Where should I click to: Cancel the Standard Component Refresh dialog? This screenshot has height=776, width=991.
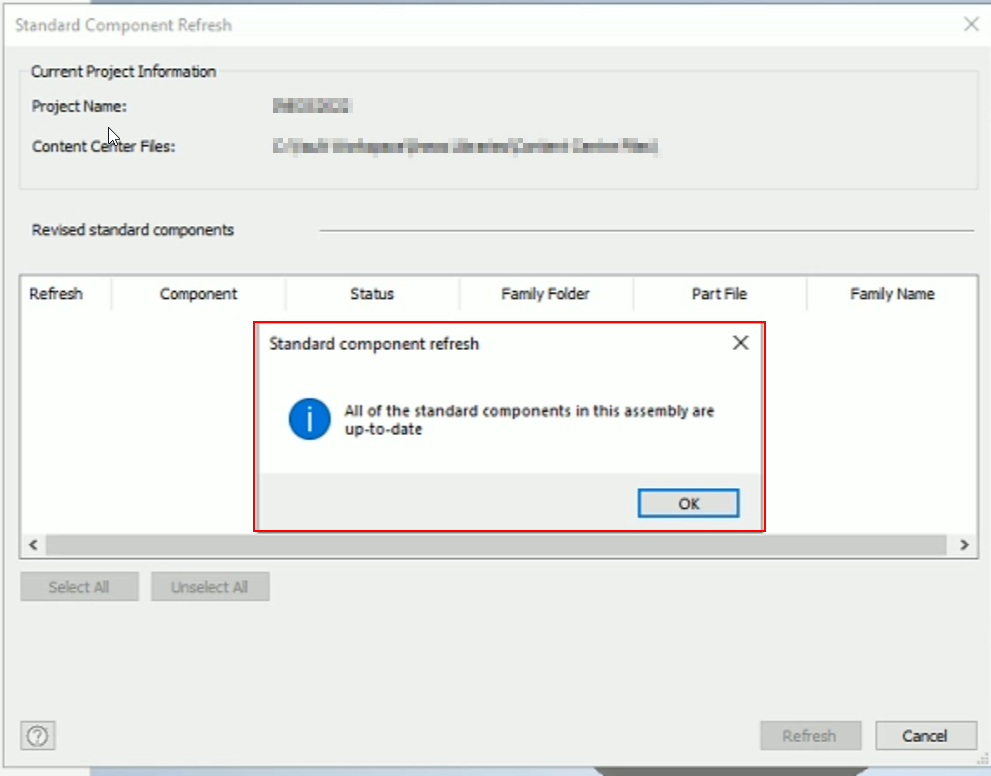[x=925, y=735]
